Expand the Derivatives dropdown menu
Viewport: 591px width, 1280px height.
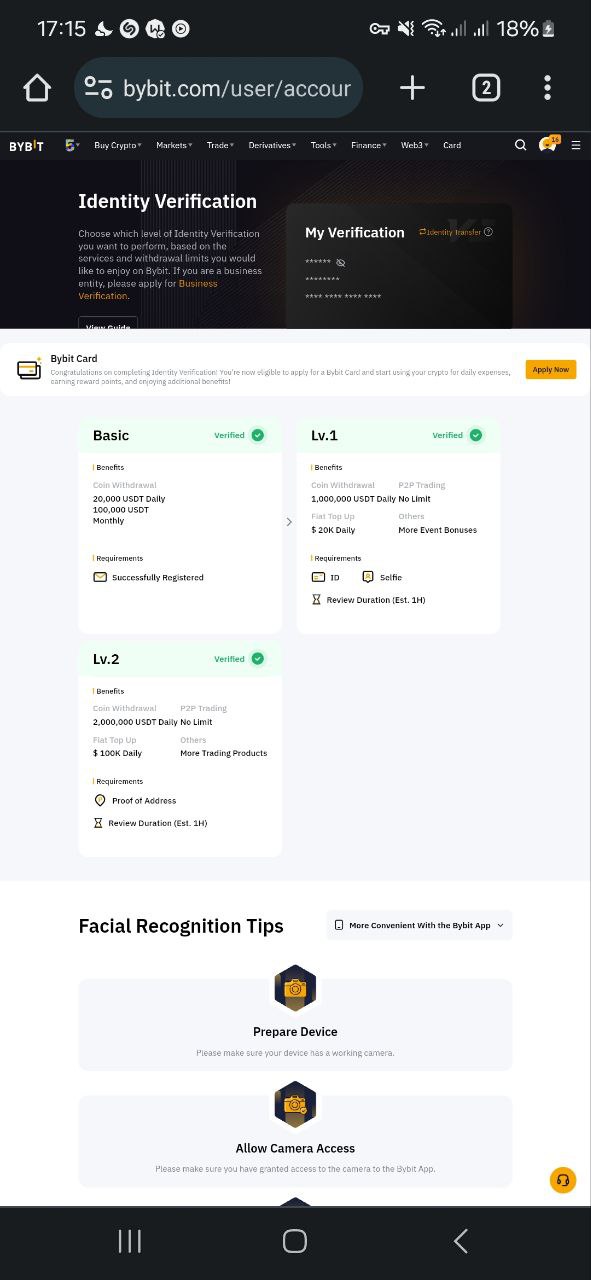[272, 145]
